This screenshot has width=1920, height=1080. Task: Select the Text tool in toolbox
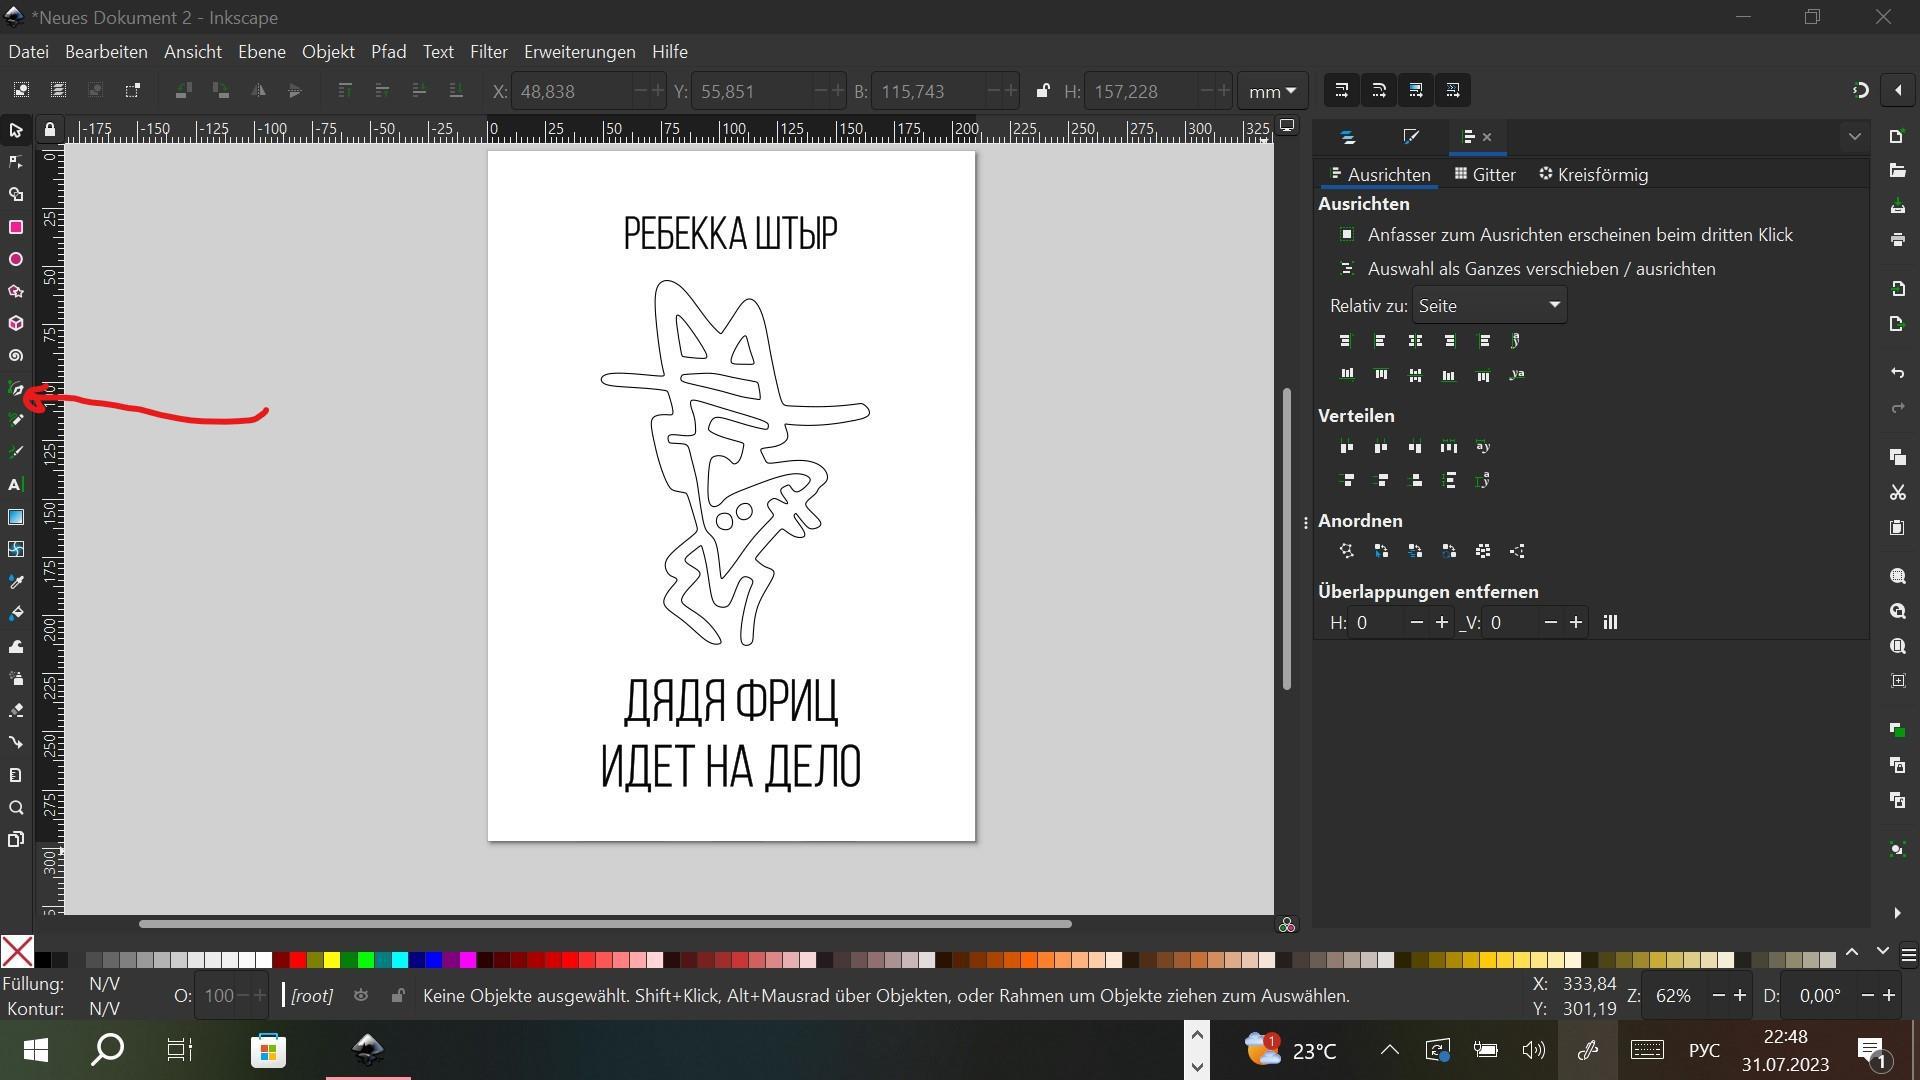16,485
